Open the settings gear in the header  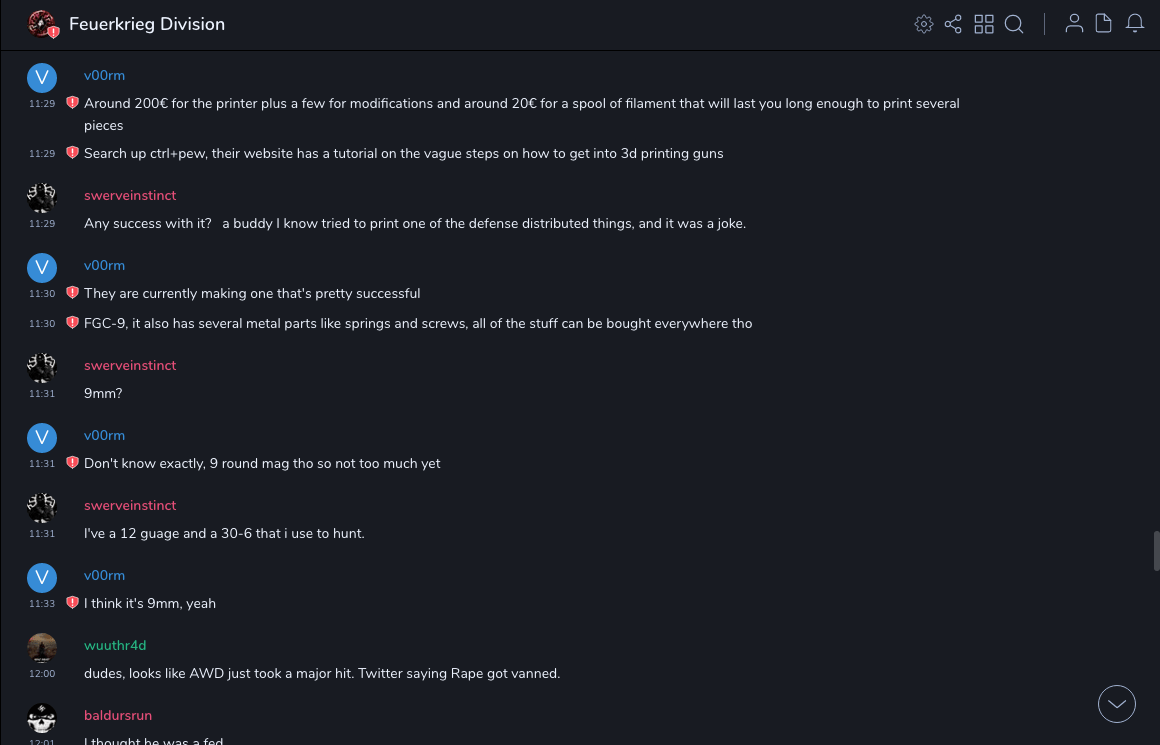[924, 24]
